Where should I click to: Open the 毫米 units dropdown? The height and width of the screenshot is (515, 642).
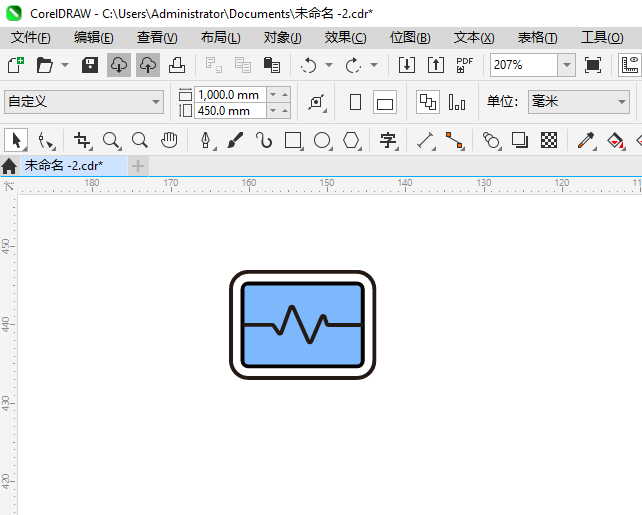pos(579,102)
